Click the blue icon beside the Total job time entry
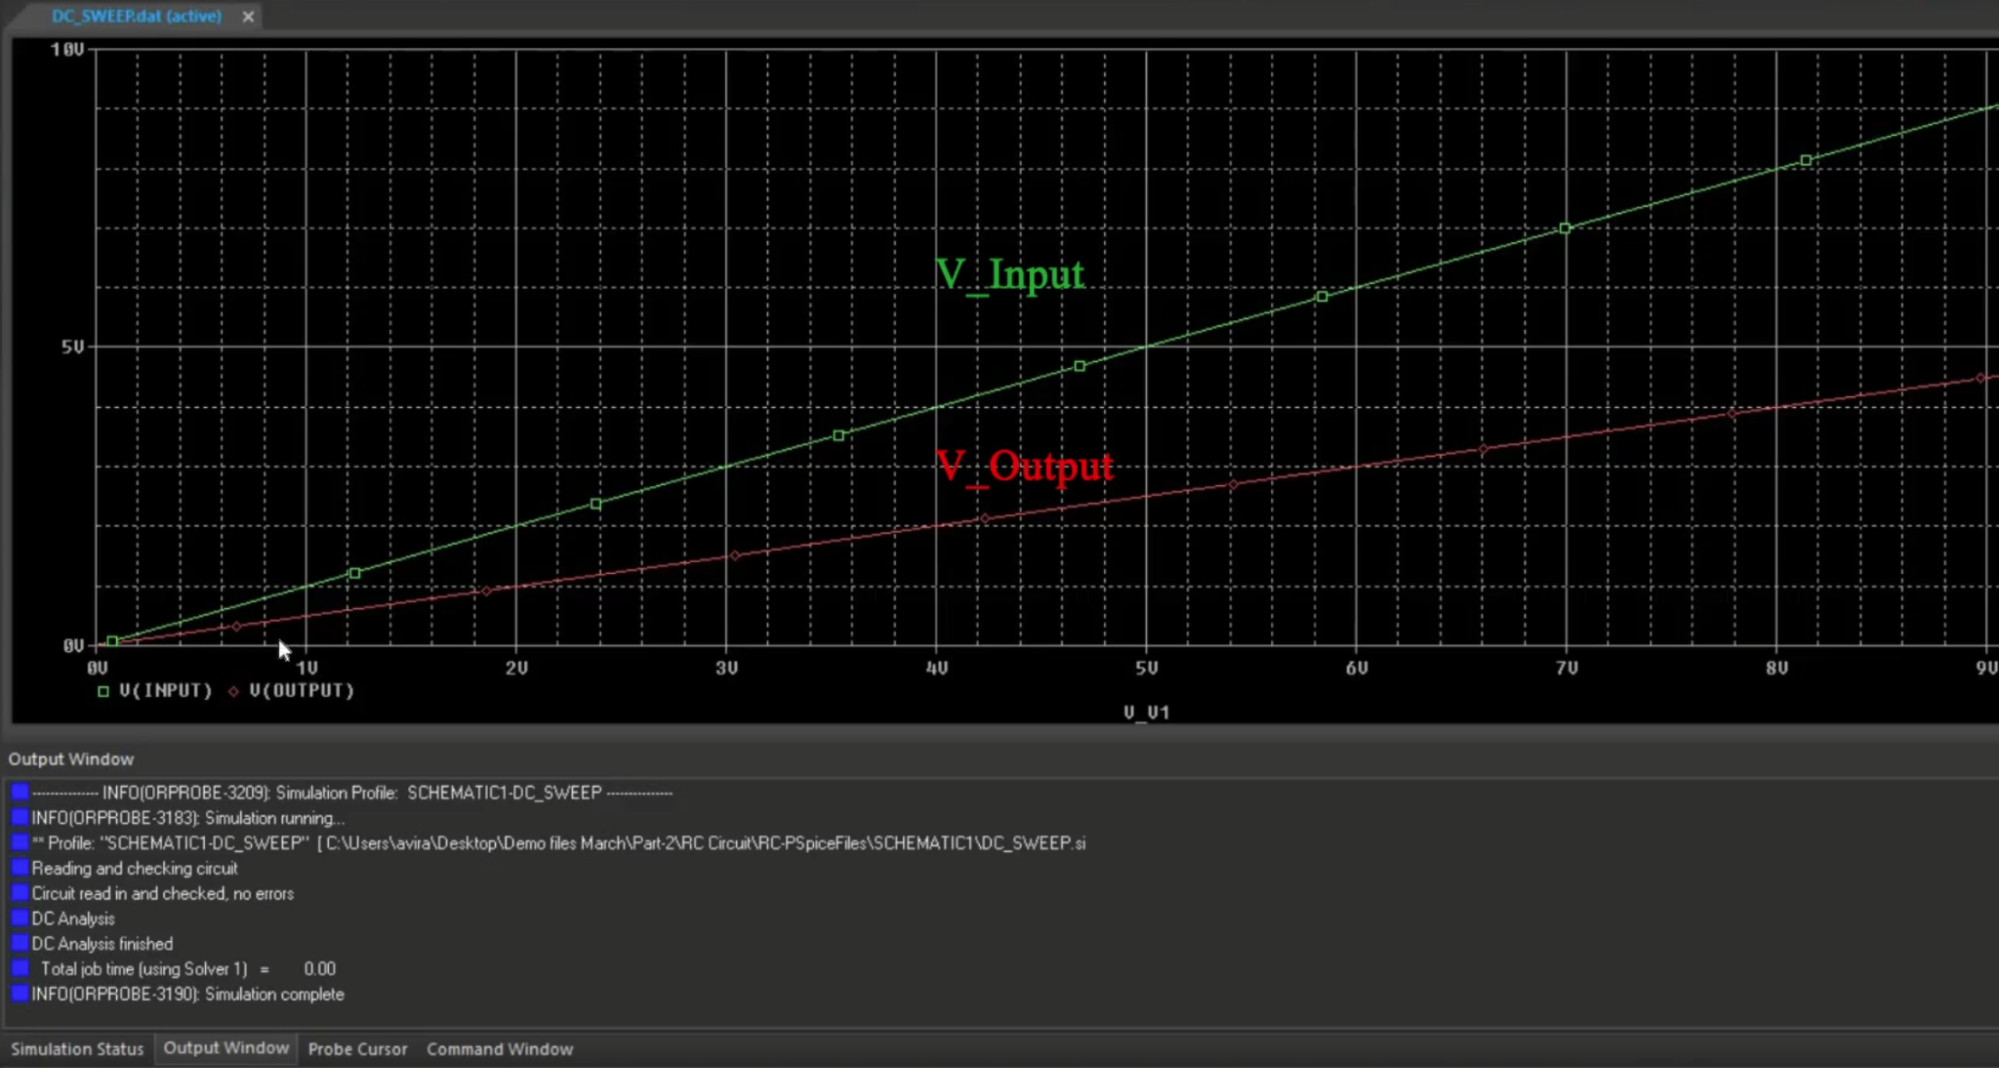 pyautogui.click(x=18, y=968)
